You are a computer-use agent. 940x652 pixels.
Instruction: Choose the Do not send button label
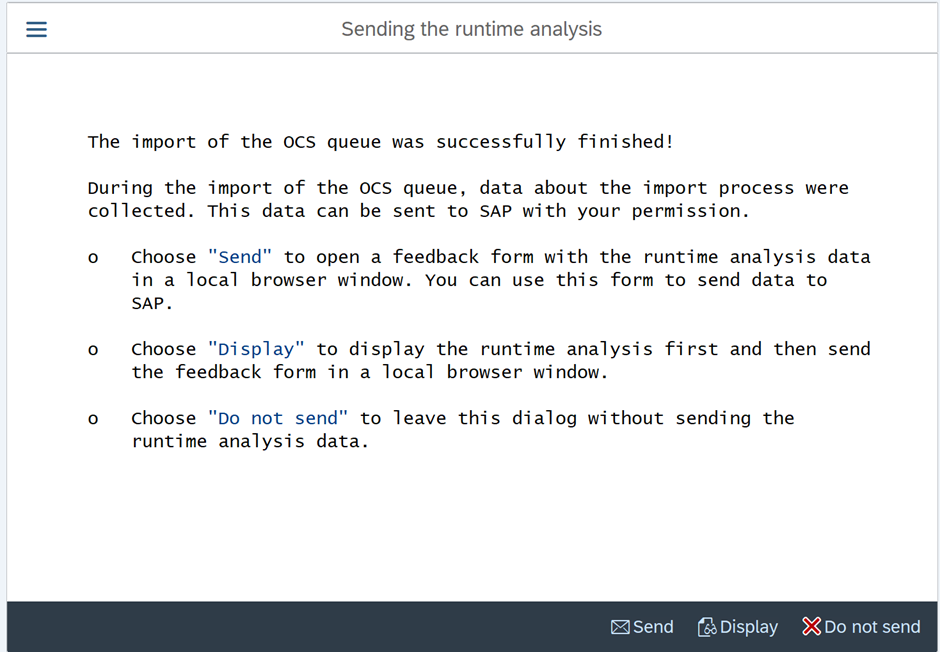pos(872,627)
